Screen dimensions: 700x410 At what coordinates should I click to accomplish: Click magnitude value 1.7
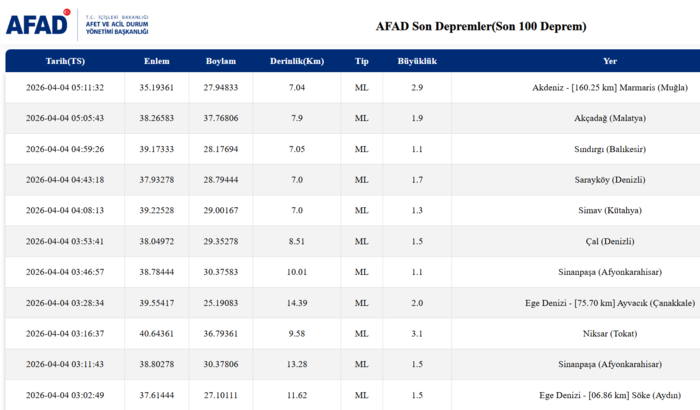417,180
